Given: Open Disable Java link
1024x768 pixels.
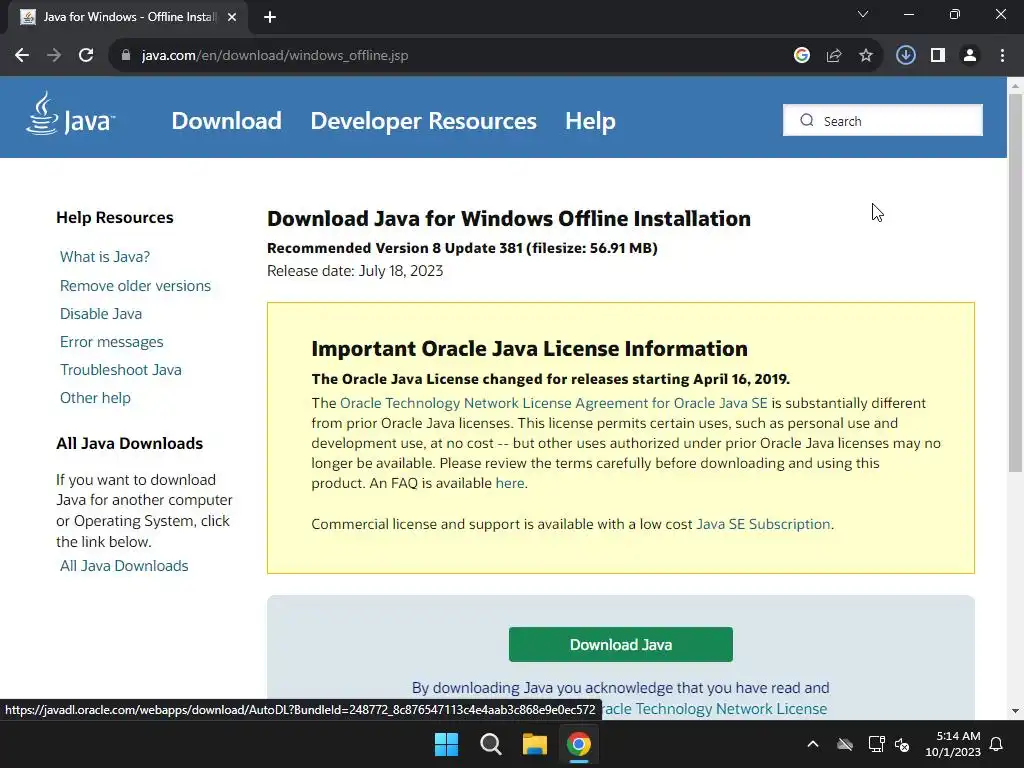Looking at the screenshot, I should tap(101, 313).
